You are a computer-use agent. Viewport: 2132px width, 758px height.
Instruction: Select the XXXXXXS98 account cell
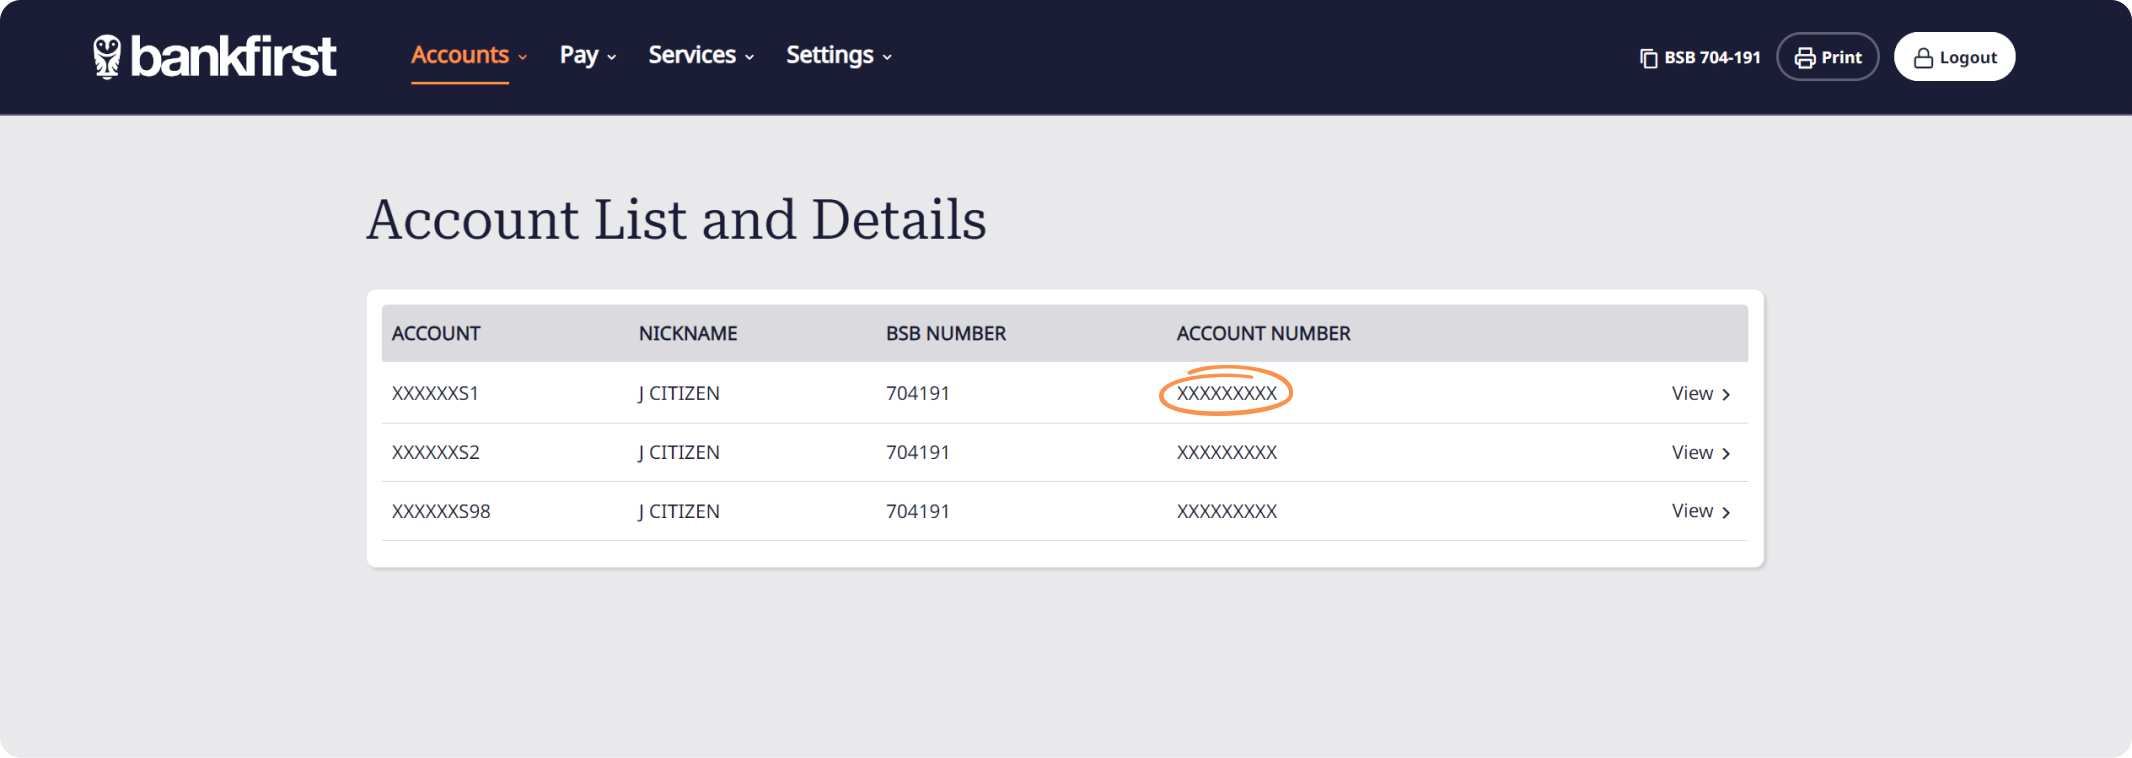[x=441, y=511]
